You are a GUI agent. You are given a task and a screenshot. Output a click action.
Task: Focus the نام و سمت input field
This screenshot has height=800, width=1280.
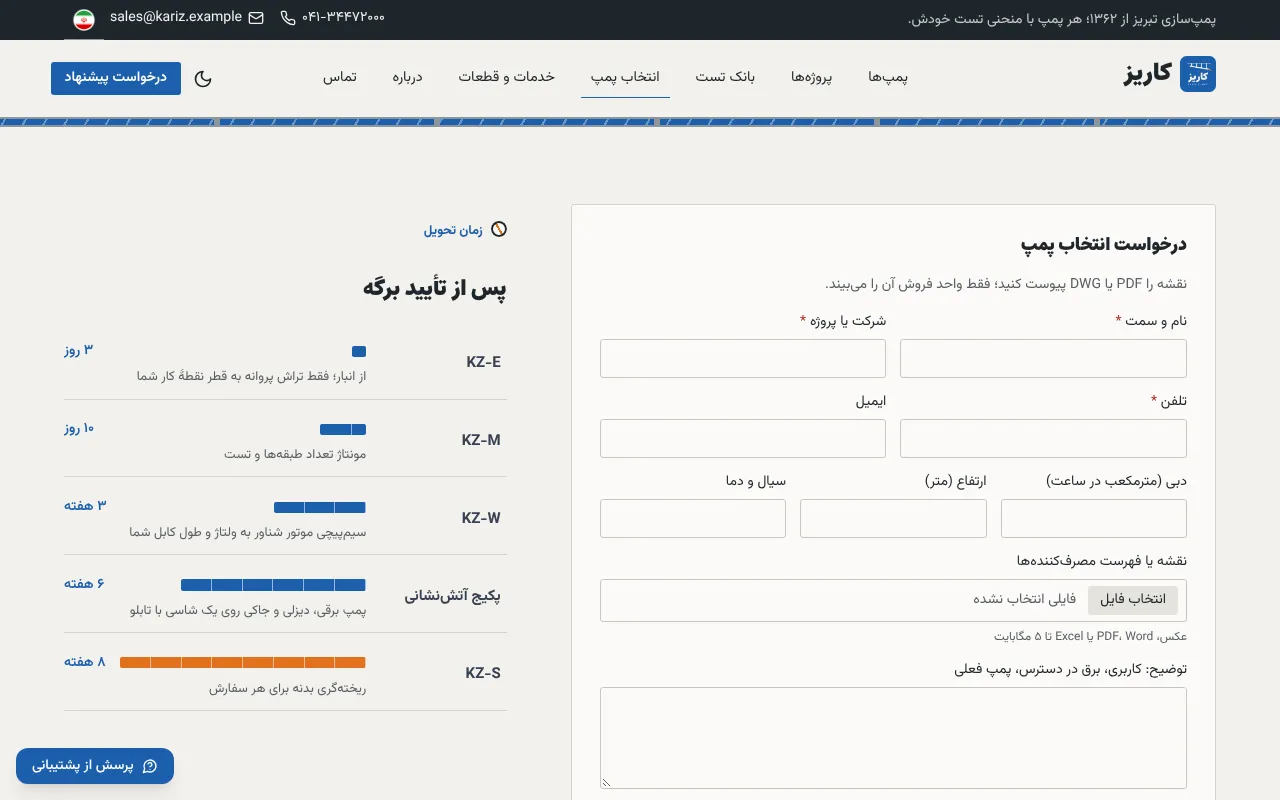coord(1043,358)
